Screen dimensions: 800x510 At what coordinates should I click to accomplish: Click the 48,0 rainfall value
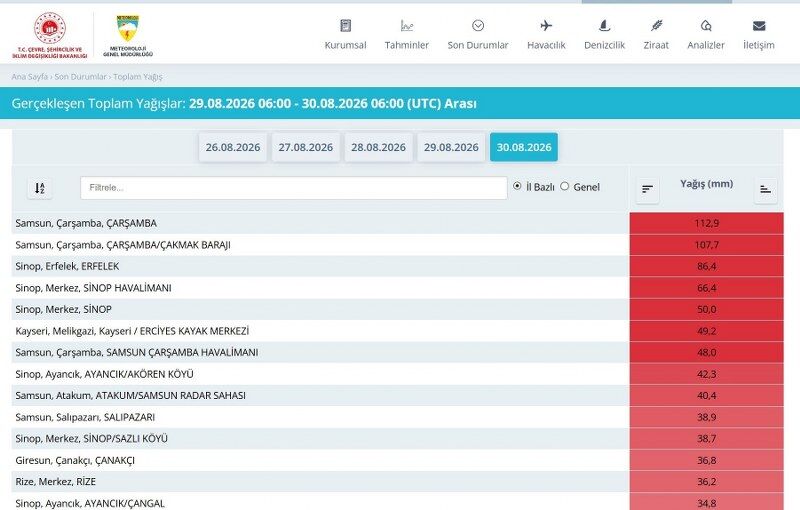[x=707, y=352]
